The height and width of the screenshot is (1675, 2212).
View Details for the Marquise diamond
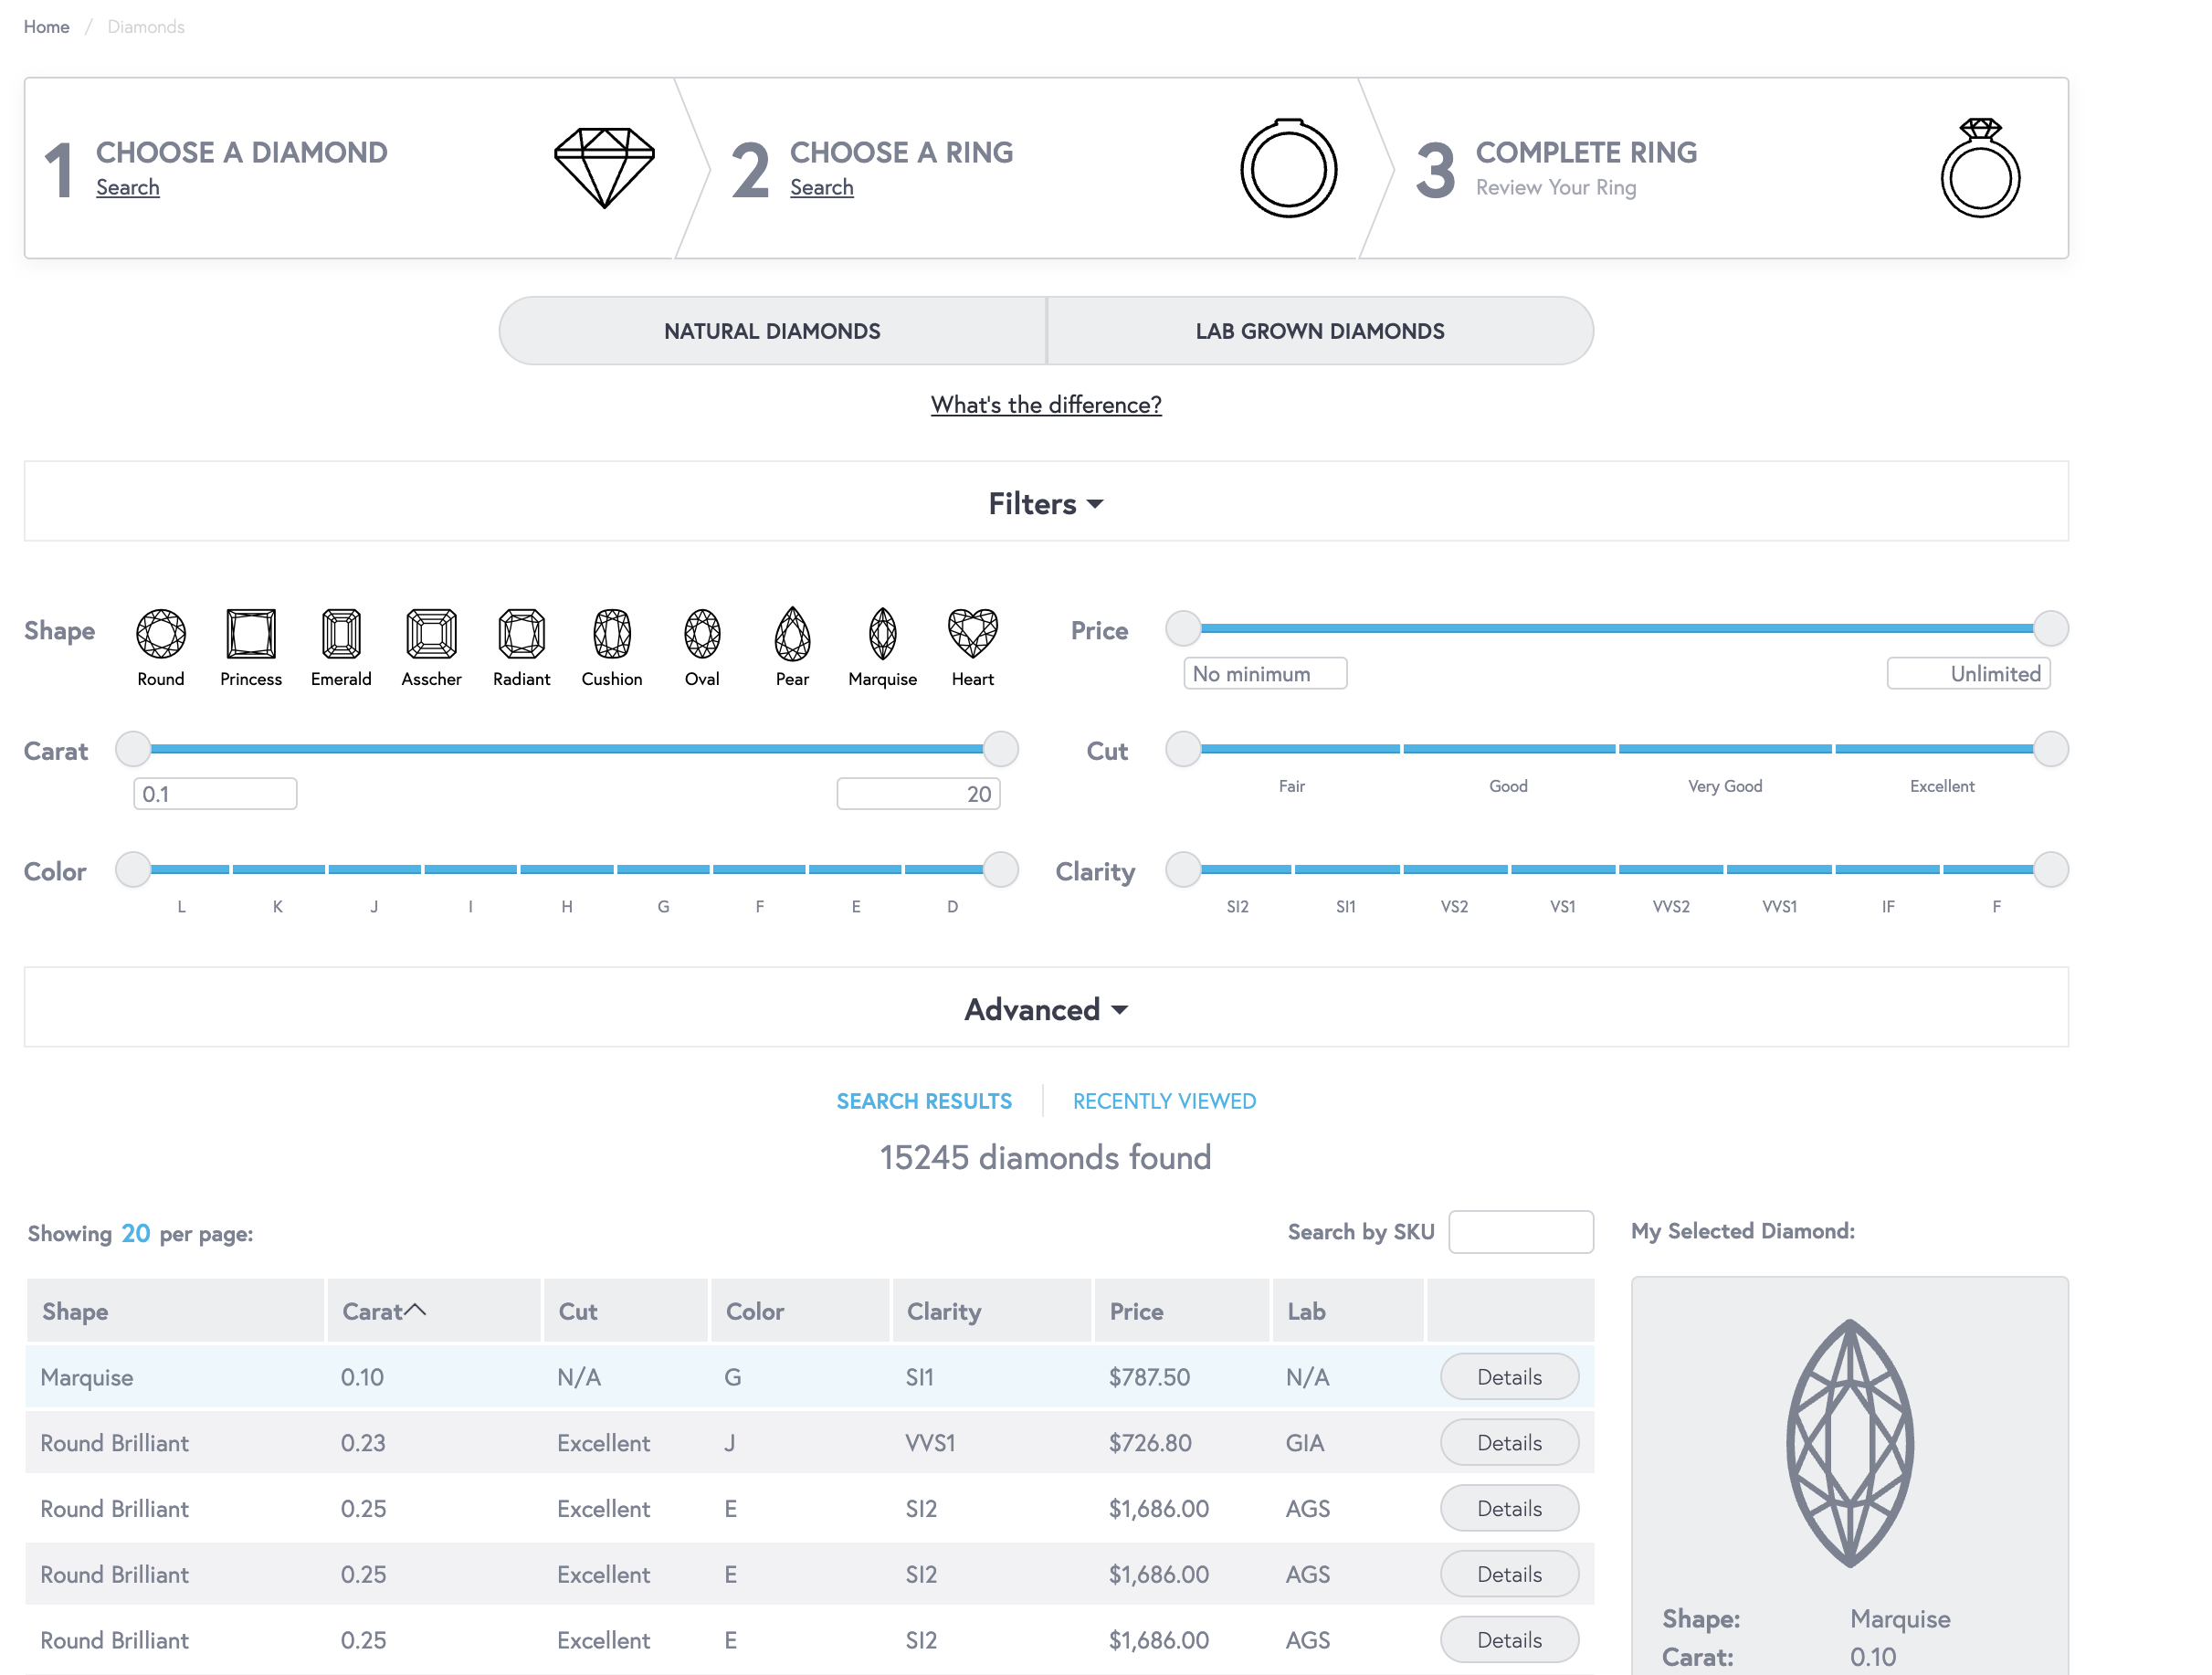click(1508, 1377)
